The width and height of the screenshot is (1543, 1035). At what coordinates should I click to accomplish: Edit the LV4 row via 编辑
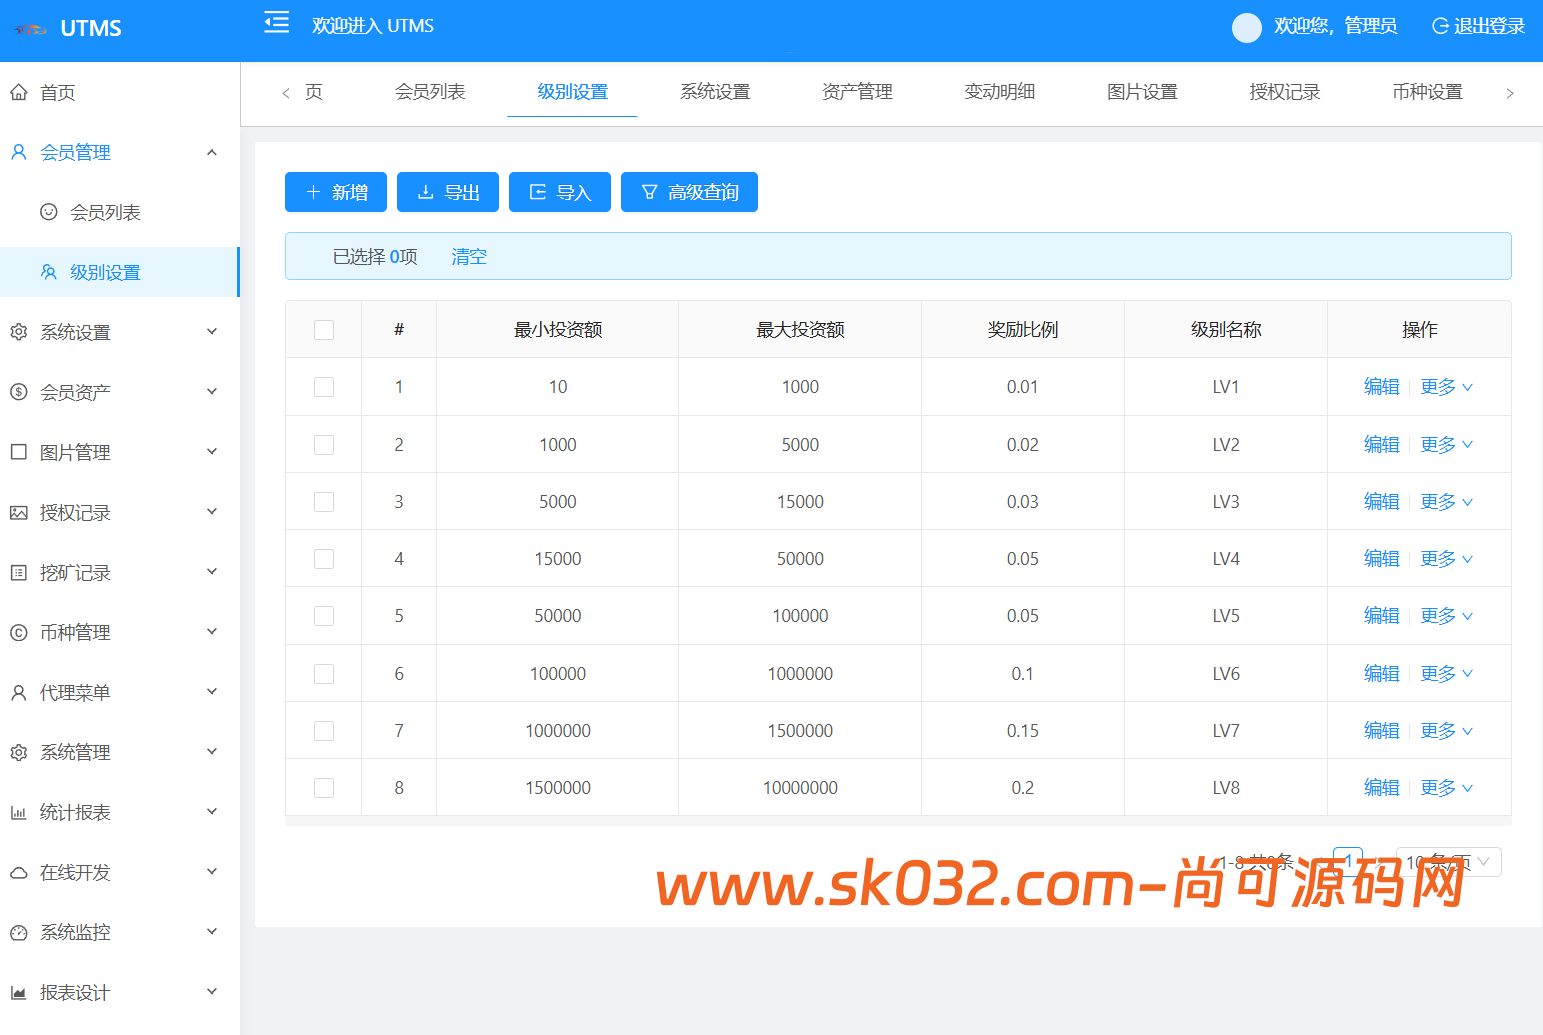pos(1381,559)
